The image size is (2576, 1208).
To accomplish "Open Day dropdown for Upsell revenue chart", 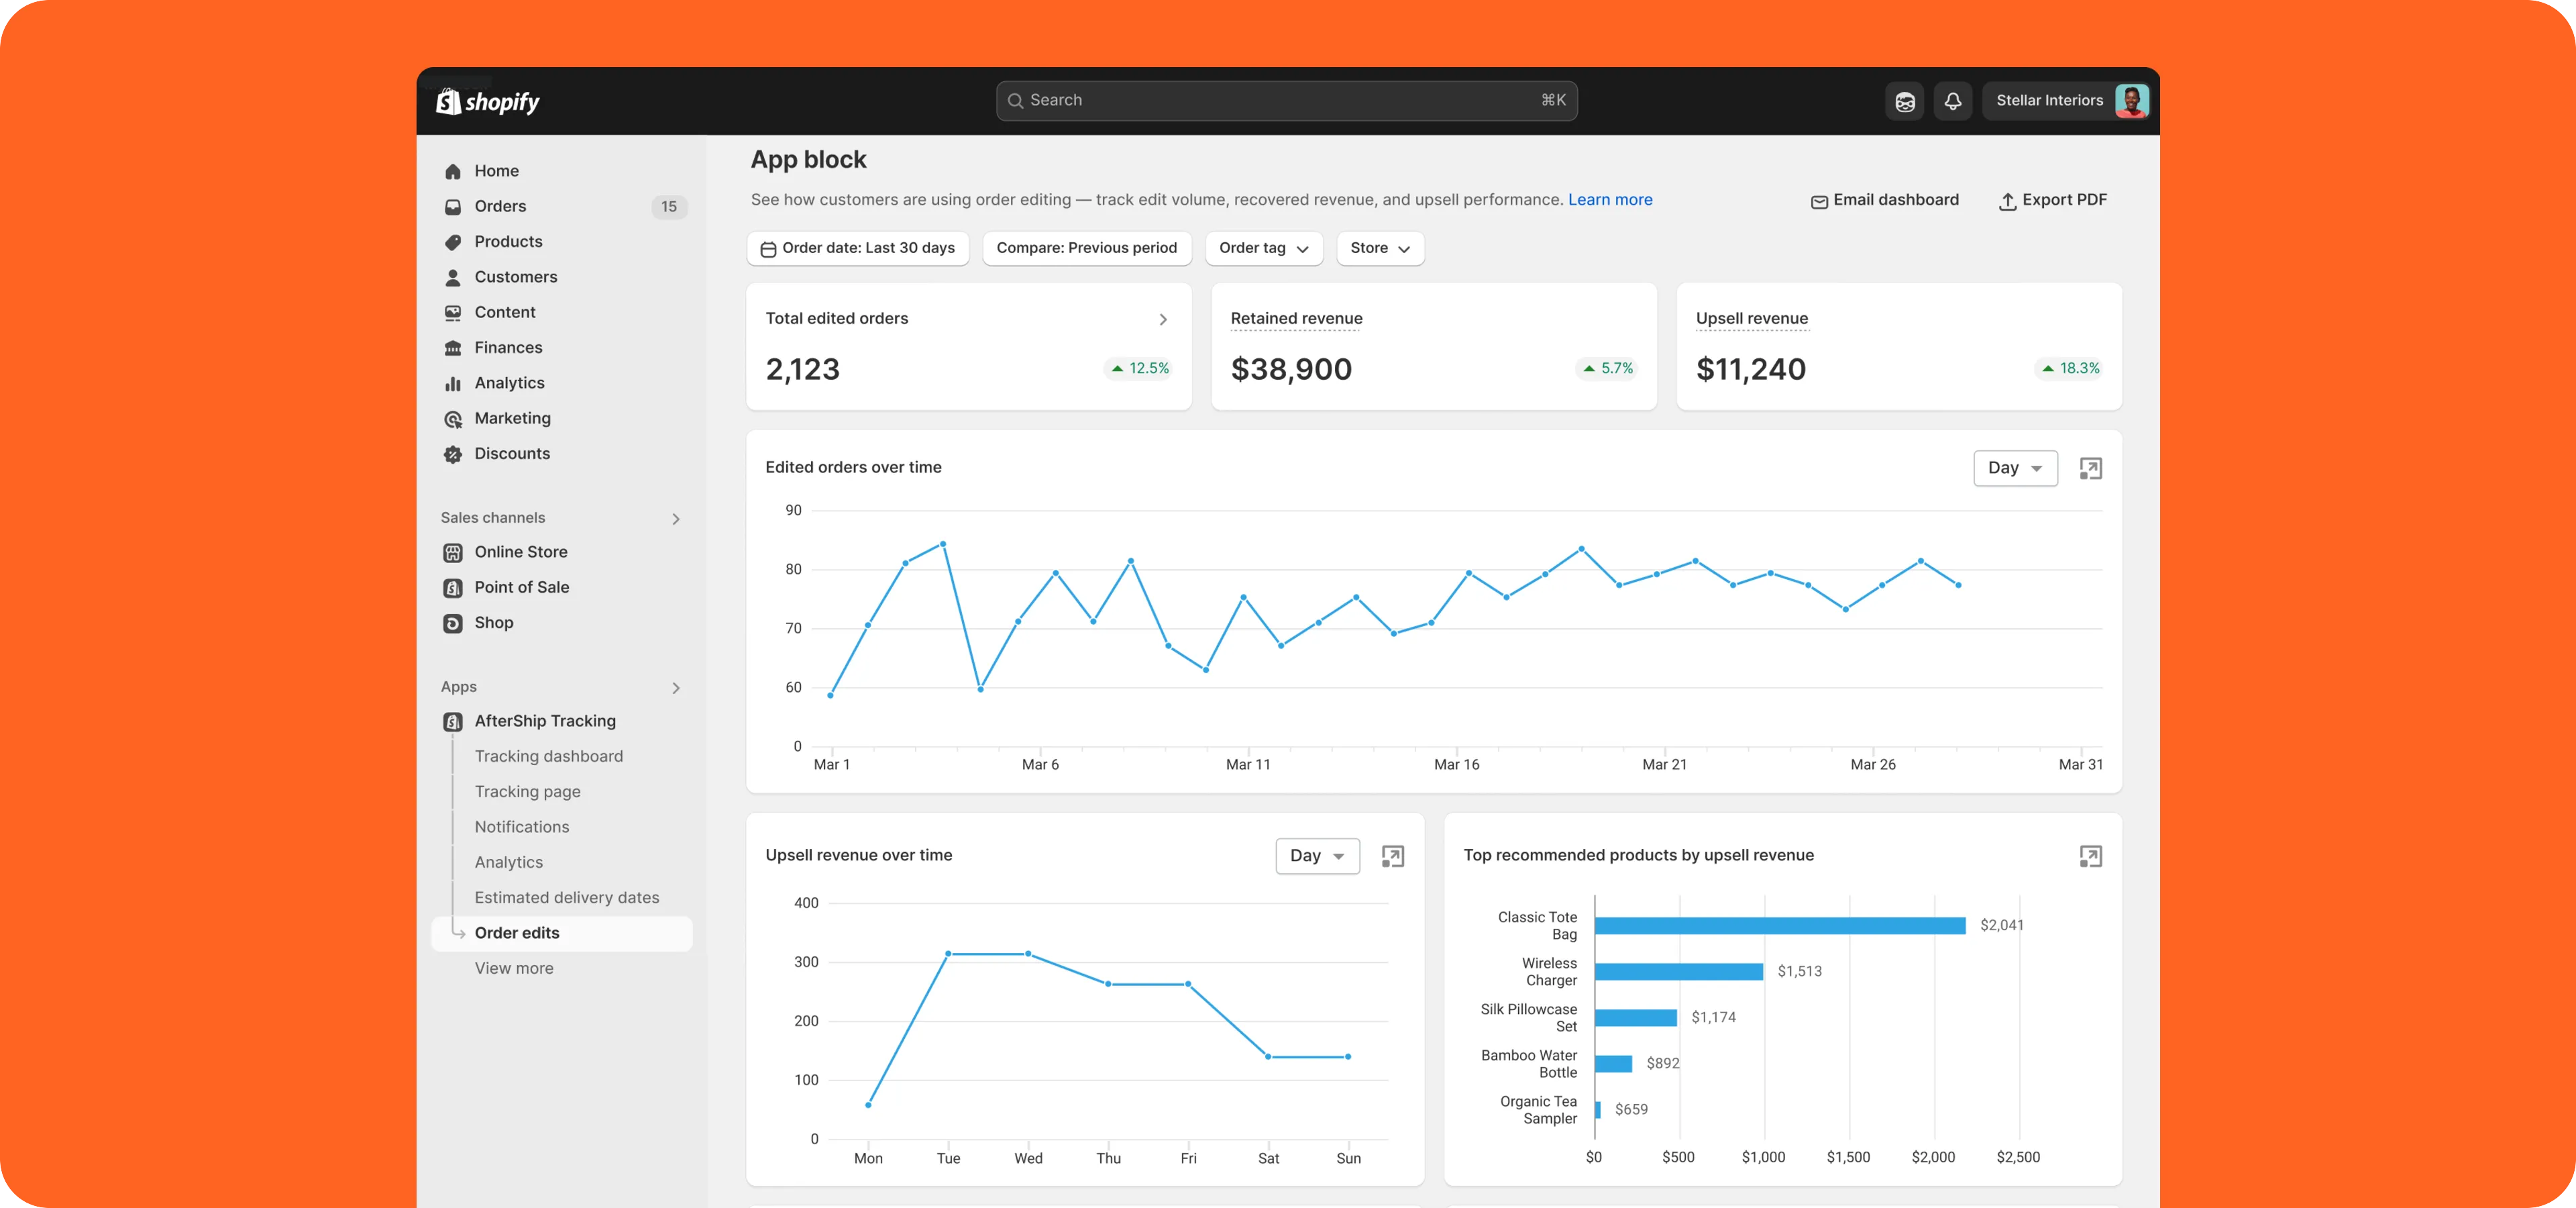I will pos(1317,856).
